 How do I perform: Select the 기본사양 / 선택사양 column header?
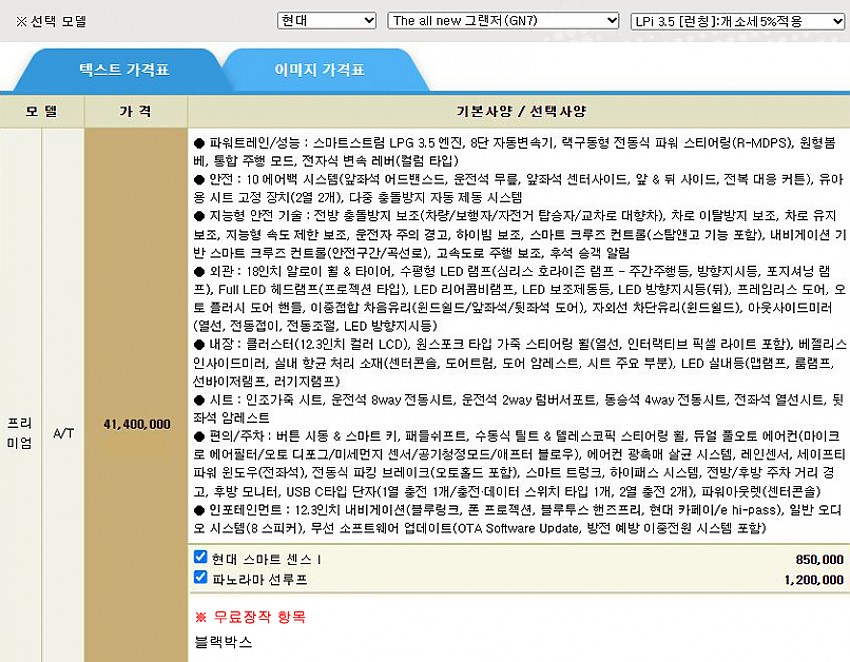(x=517, y=111)
